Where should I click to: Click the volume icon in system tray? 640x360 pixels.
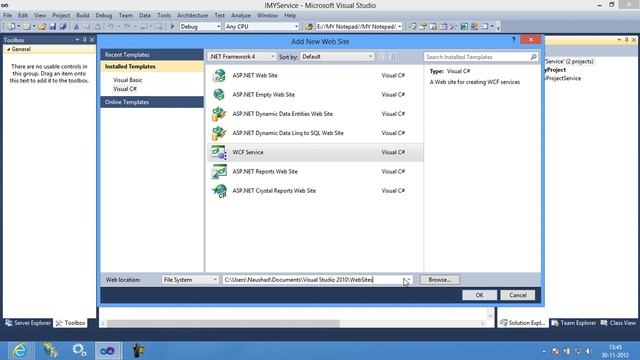click(x=589, y=351)
